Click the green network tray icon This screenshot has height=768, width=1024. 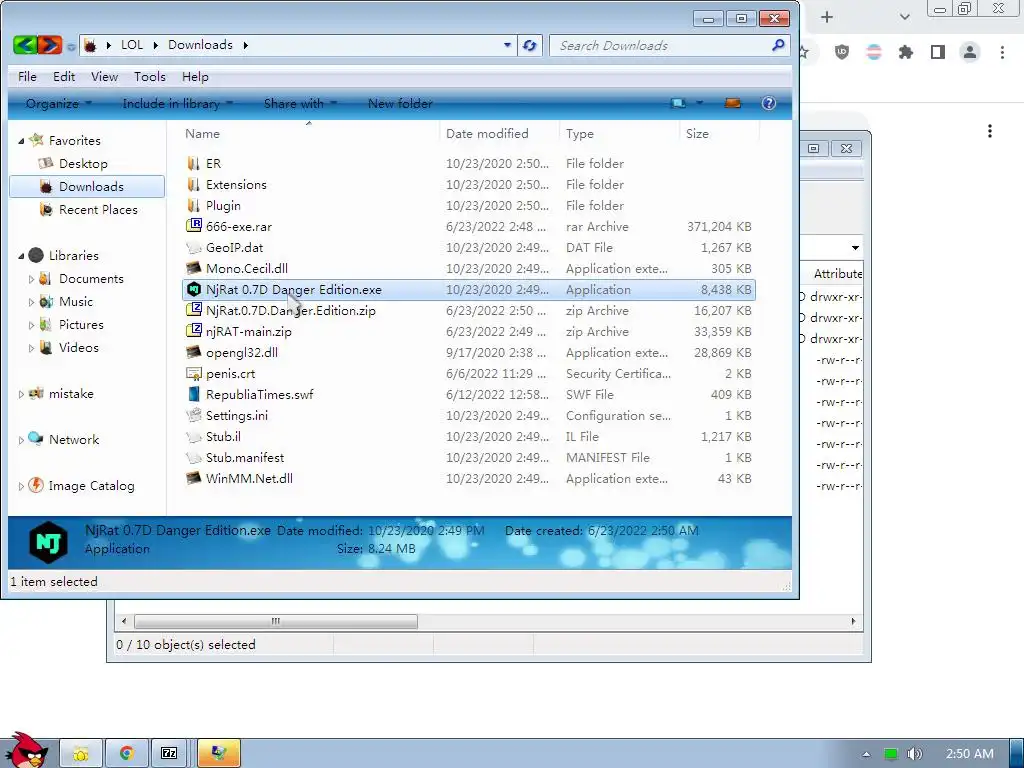tap(891, 754)
